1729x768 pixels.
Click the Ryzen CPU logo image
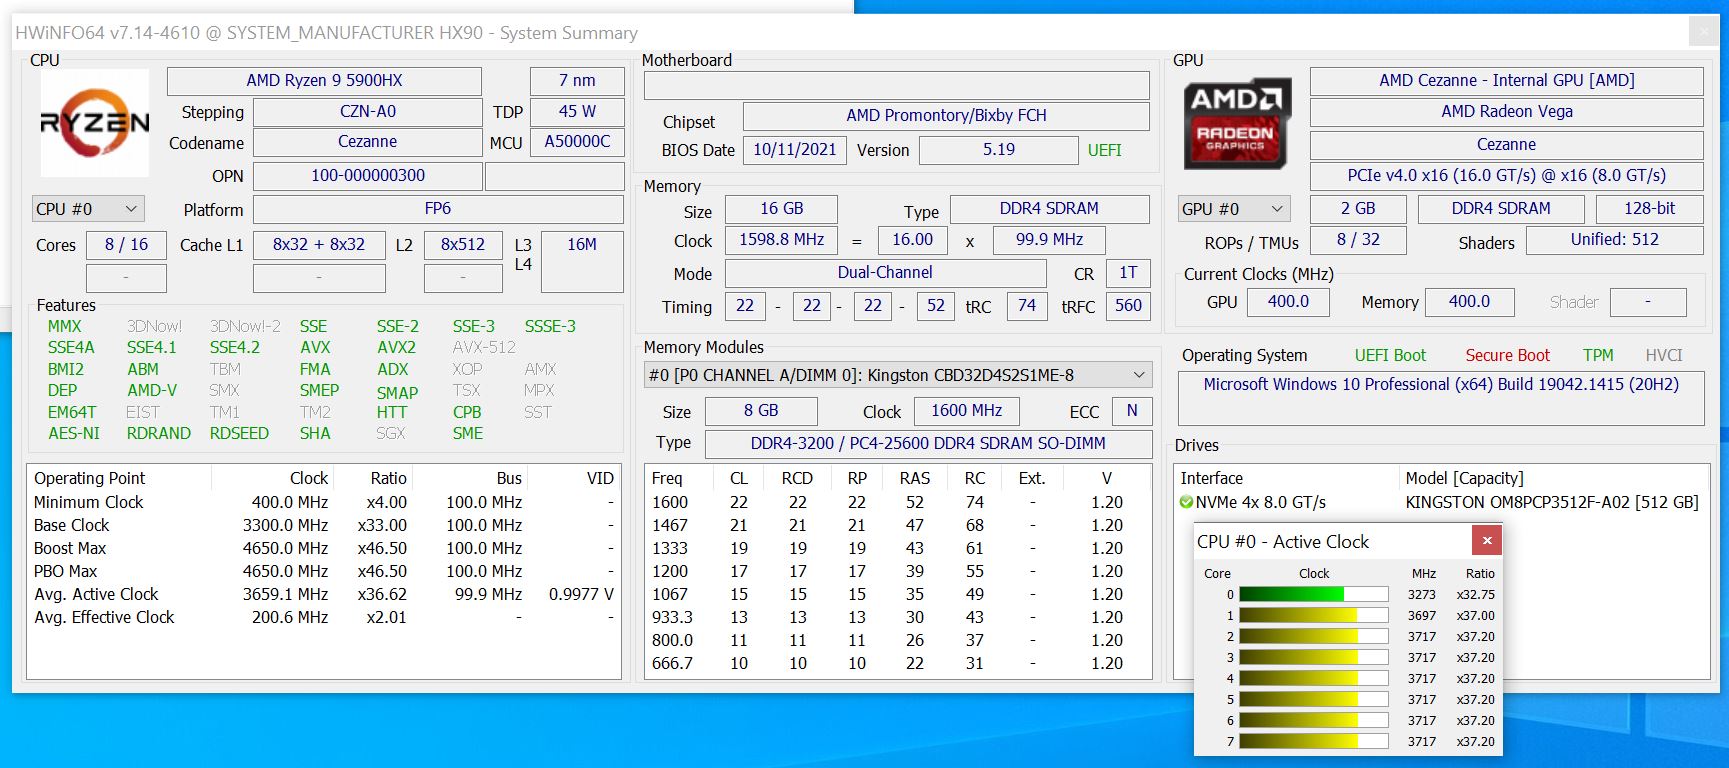click(x=95, y=122)
